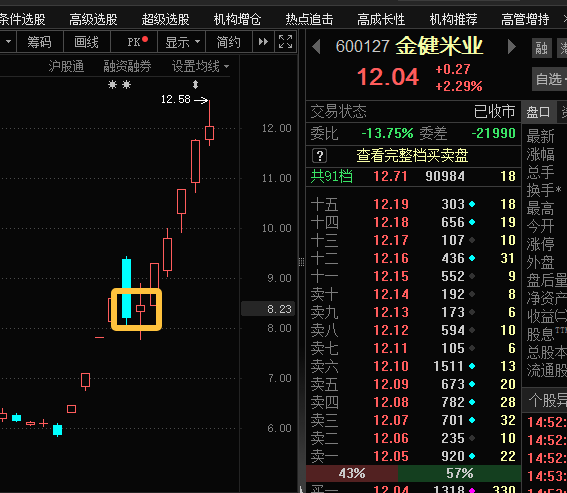
Task: Click stock code 600127
Action: coord(362,46)
